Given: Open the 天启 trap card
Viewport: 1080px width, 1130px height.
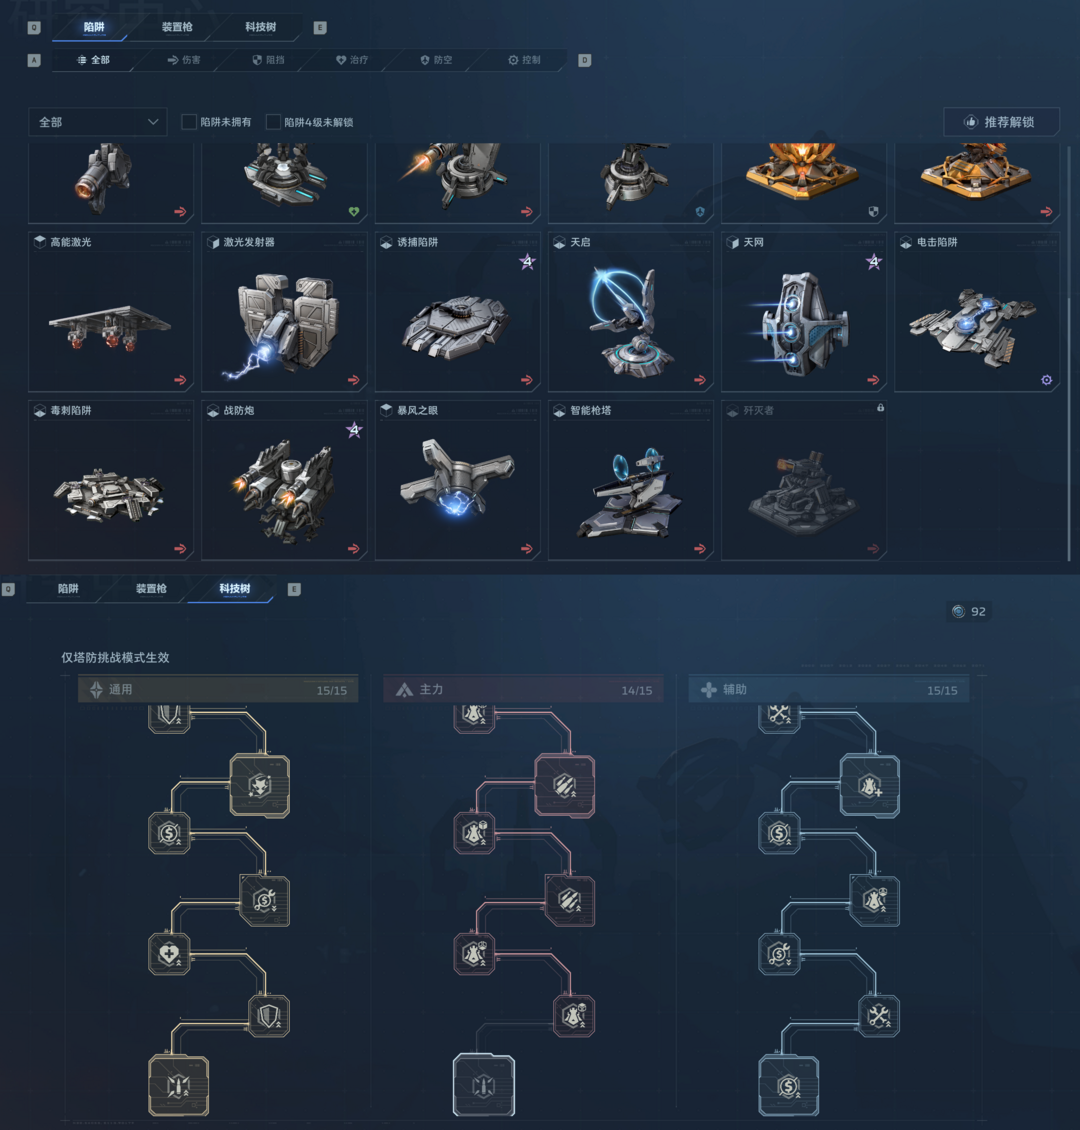Looking at the screenshot, I should [630, 311].
